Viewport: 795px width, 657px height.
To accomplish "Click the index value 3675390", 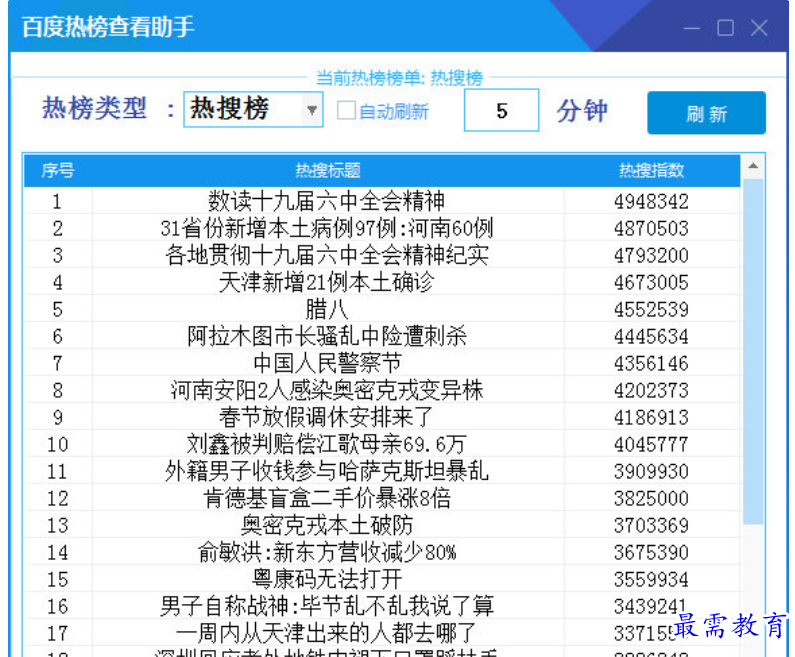I will point(652,553).
